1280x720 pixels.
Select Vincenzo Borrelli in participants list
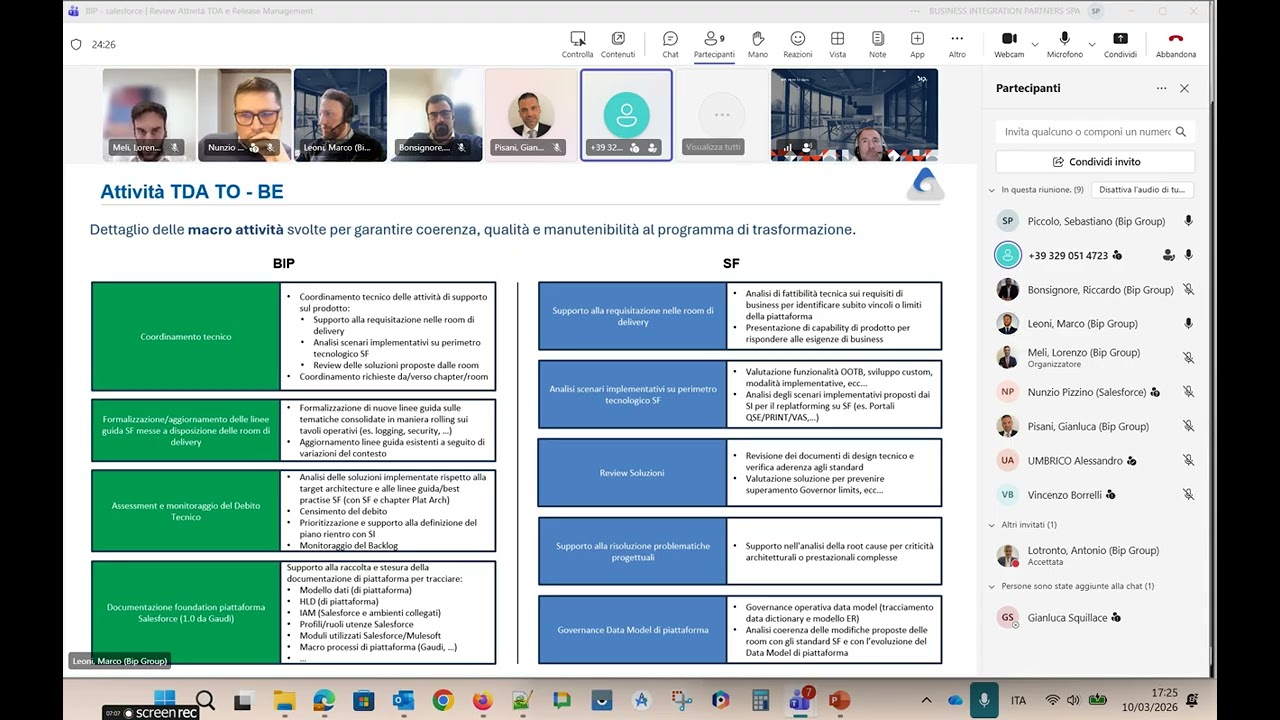[x=1095, y=494]
